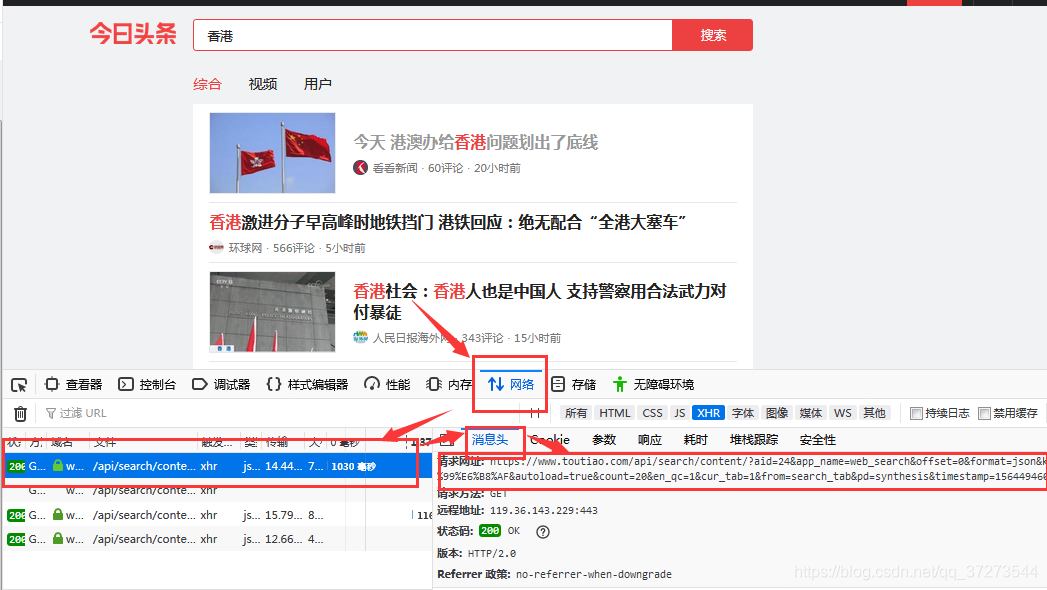Open the 调试器 (Debugger) panel
Image resolution: width=1047 pixels, height=590 pixels.
pyautogui.click(x=221, y=384)
